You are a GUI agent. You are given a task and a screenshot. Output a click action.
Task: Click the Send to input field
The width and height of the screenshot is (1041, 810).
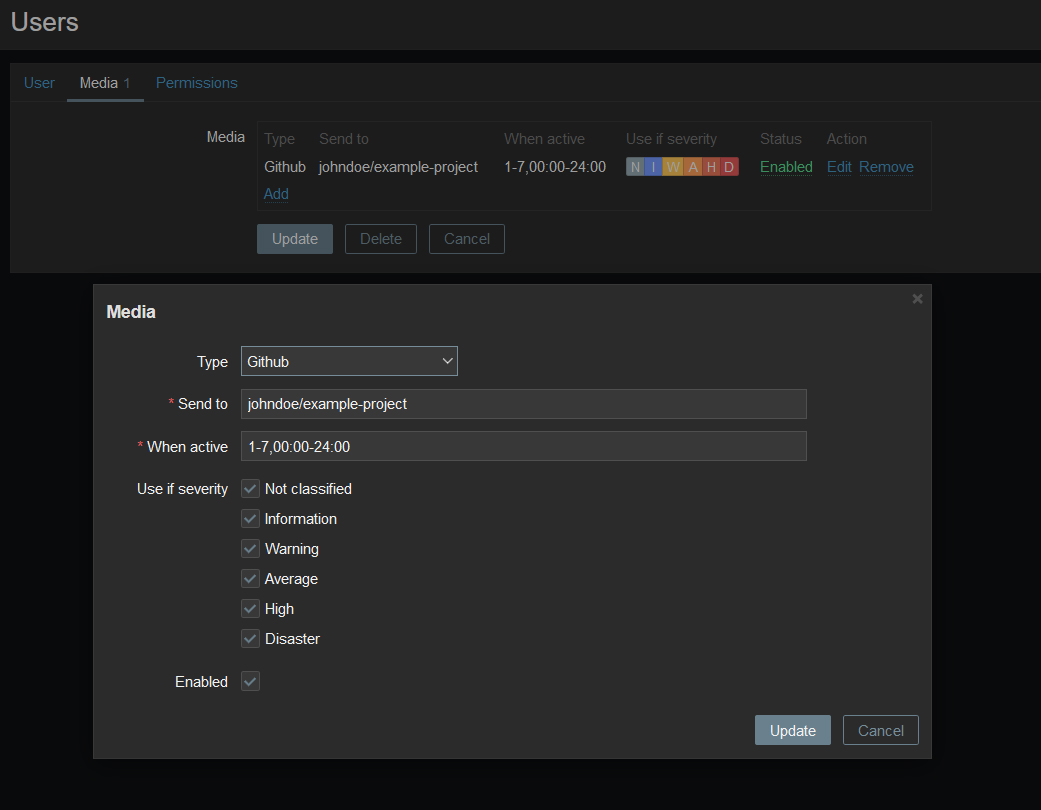tap(523, 404)
